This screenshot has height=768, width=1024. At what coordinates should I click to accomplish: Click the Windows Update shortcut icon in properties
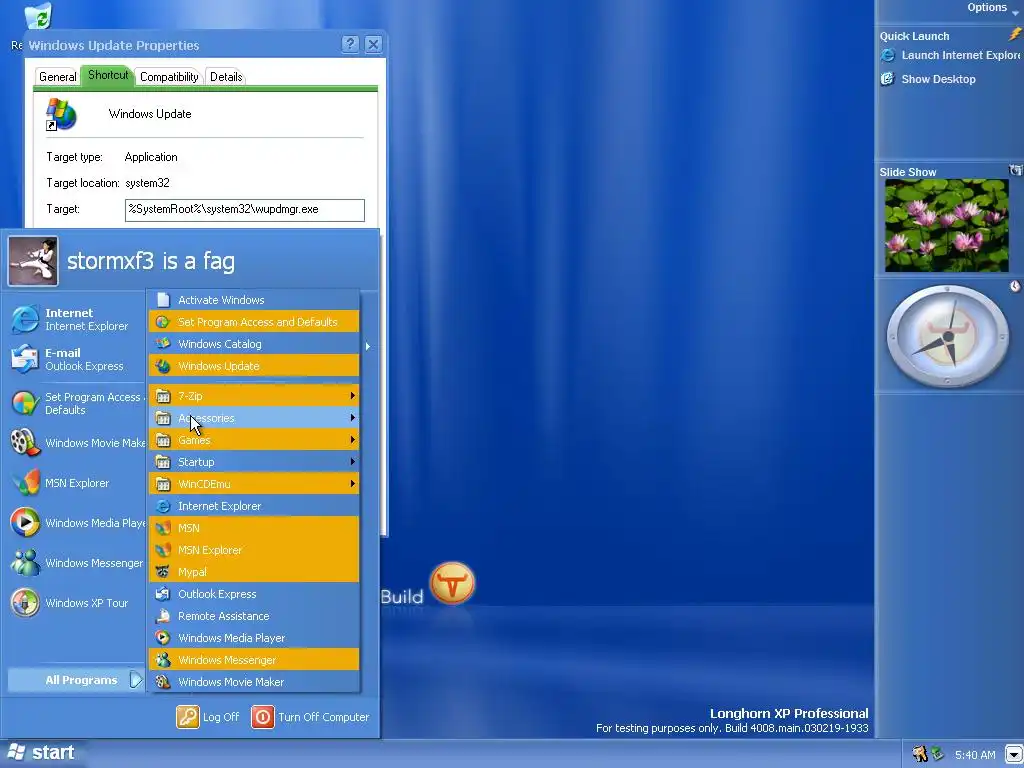(61, 114)
